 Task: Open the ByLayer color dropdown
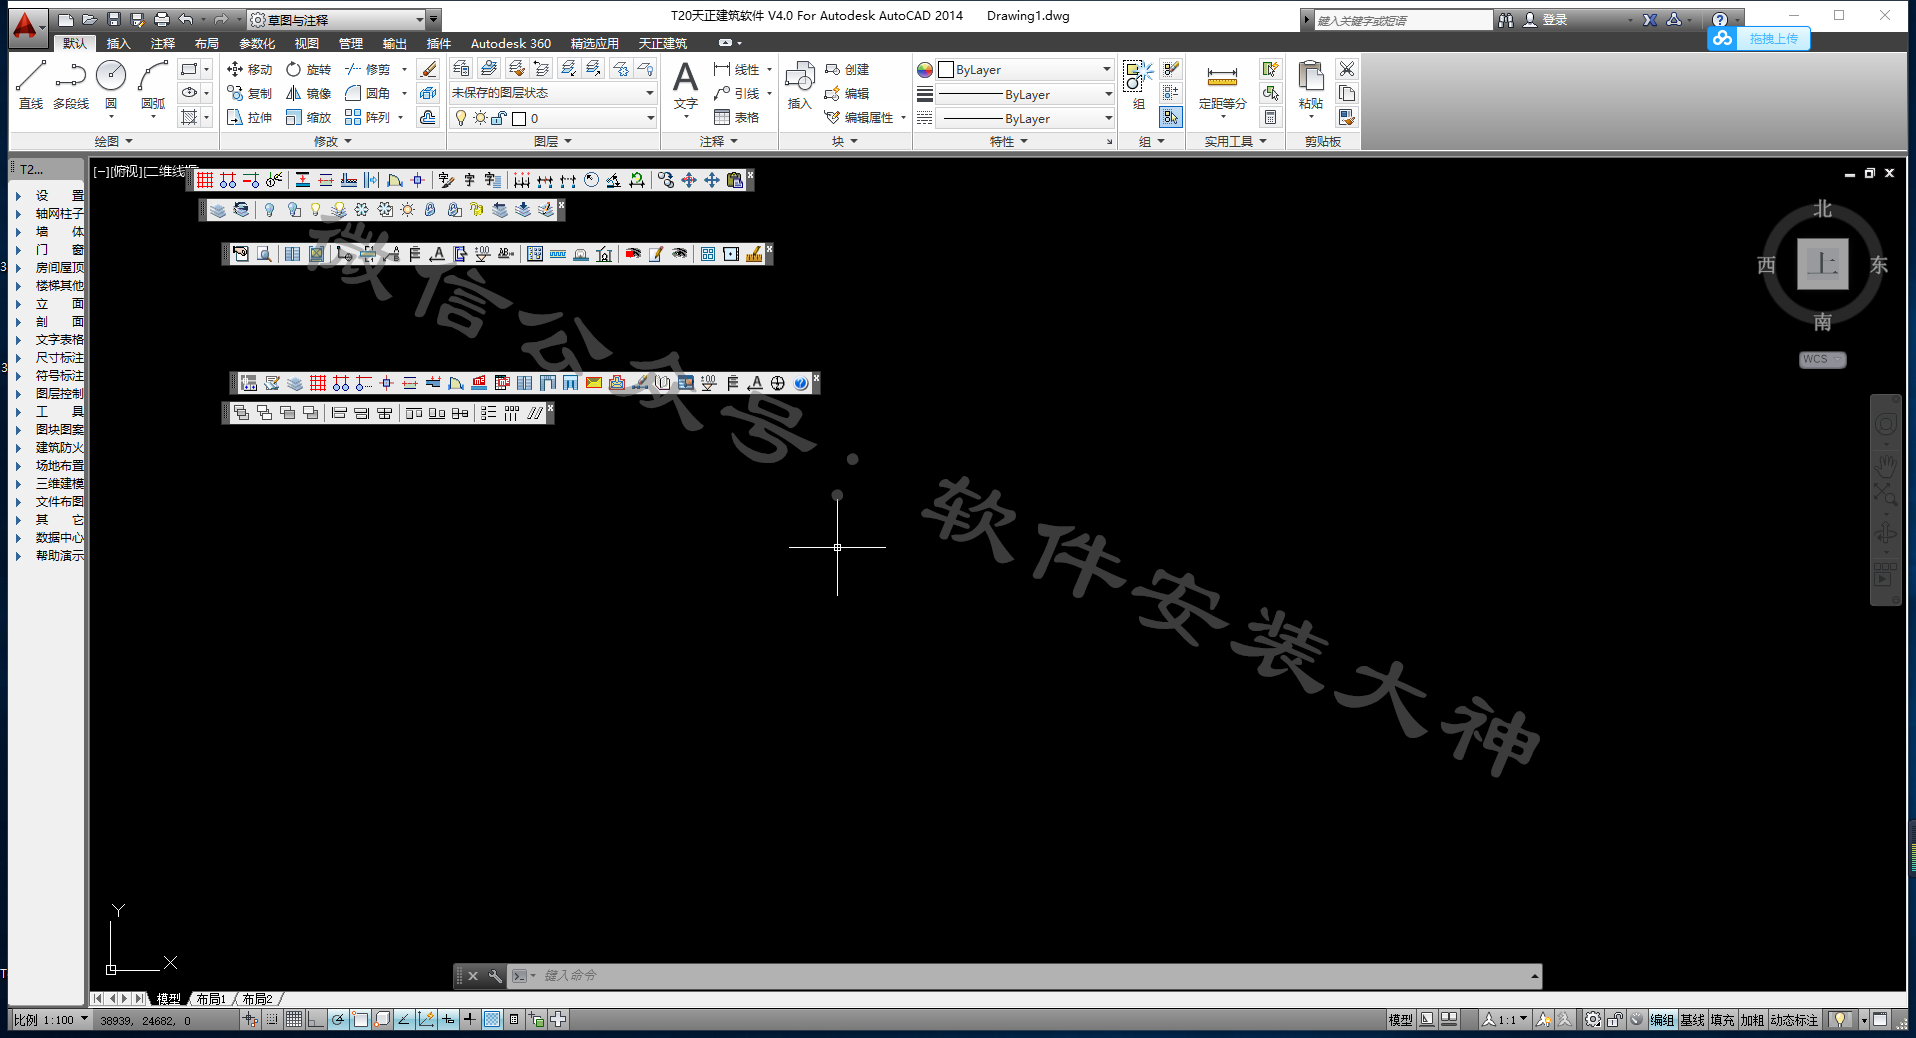pyautogui.click(x=1025, y=69)
